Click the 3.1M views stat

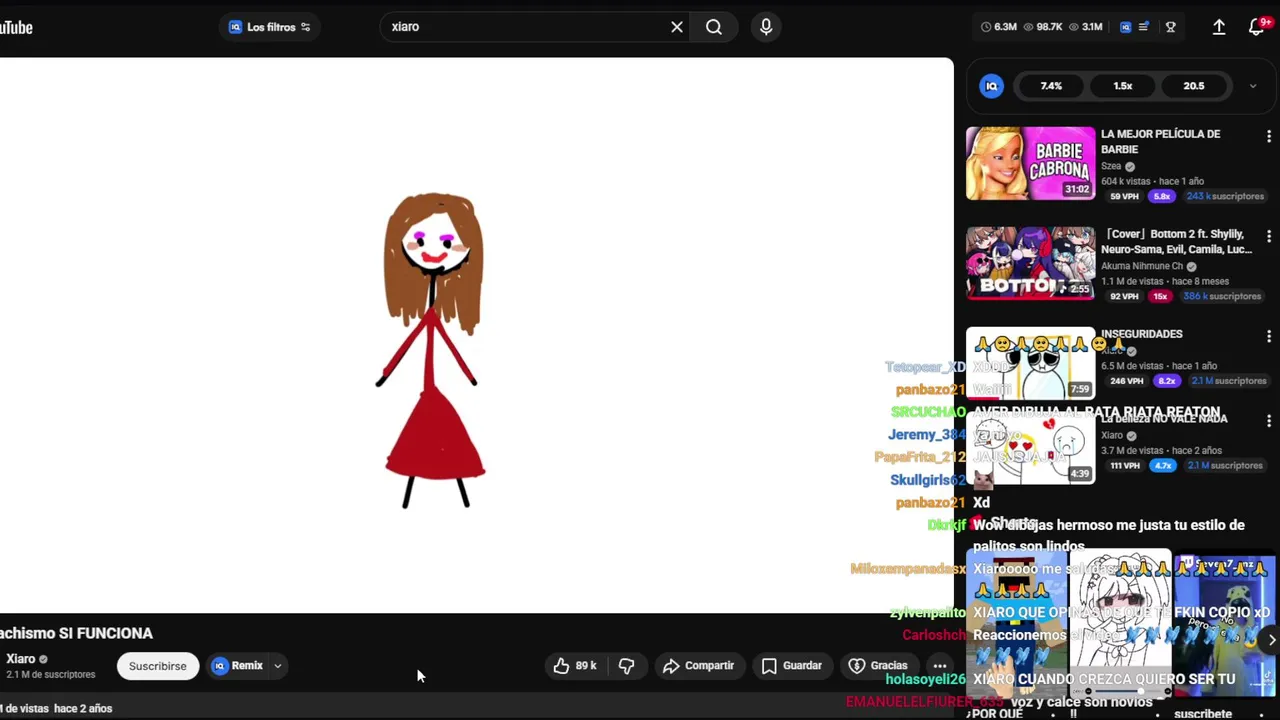point(1085,27)
